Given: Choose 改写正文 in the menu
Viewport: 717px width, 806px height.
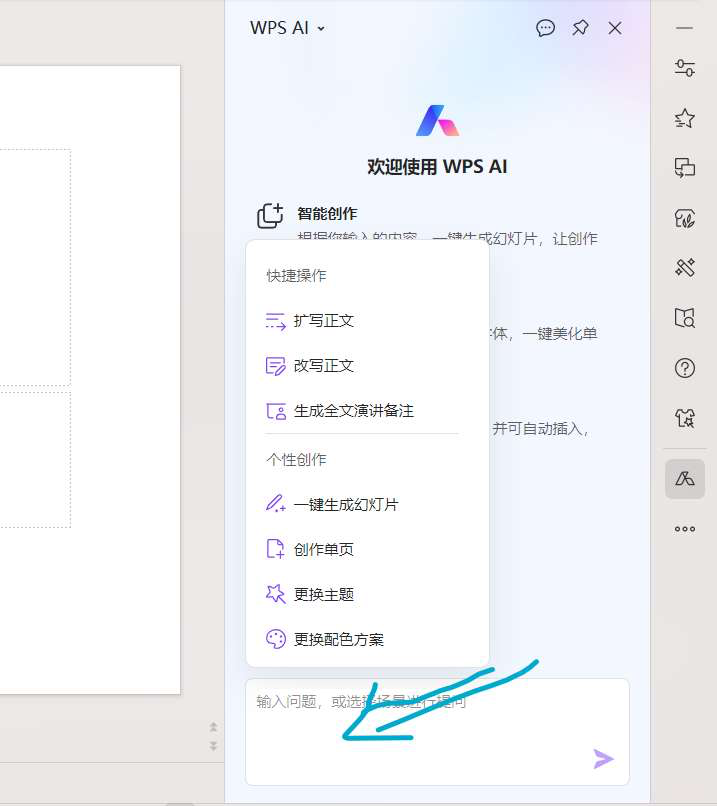Looking at the screenshot, I should [x=324, y=366].
